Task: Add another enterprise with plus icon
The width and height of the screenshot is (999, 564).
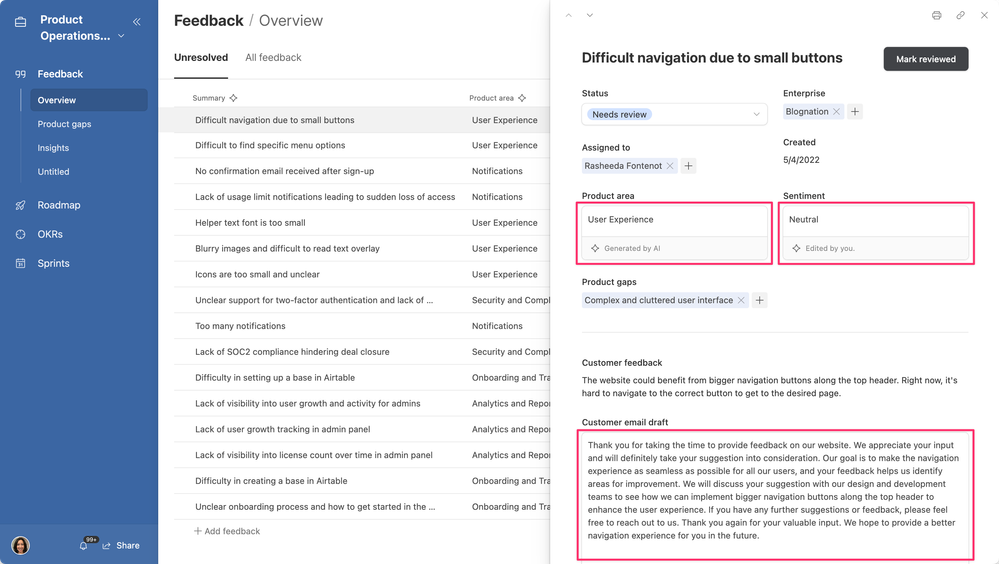Action: point(855,112)
